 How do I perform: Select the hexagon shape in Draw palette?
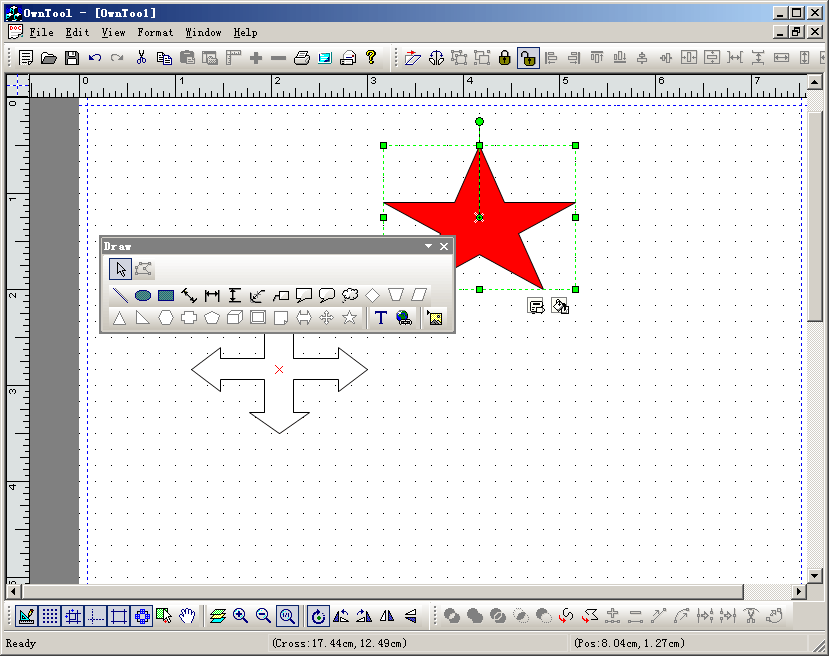point(166,318)
